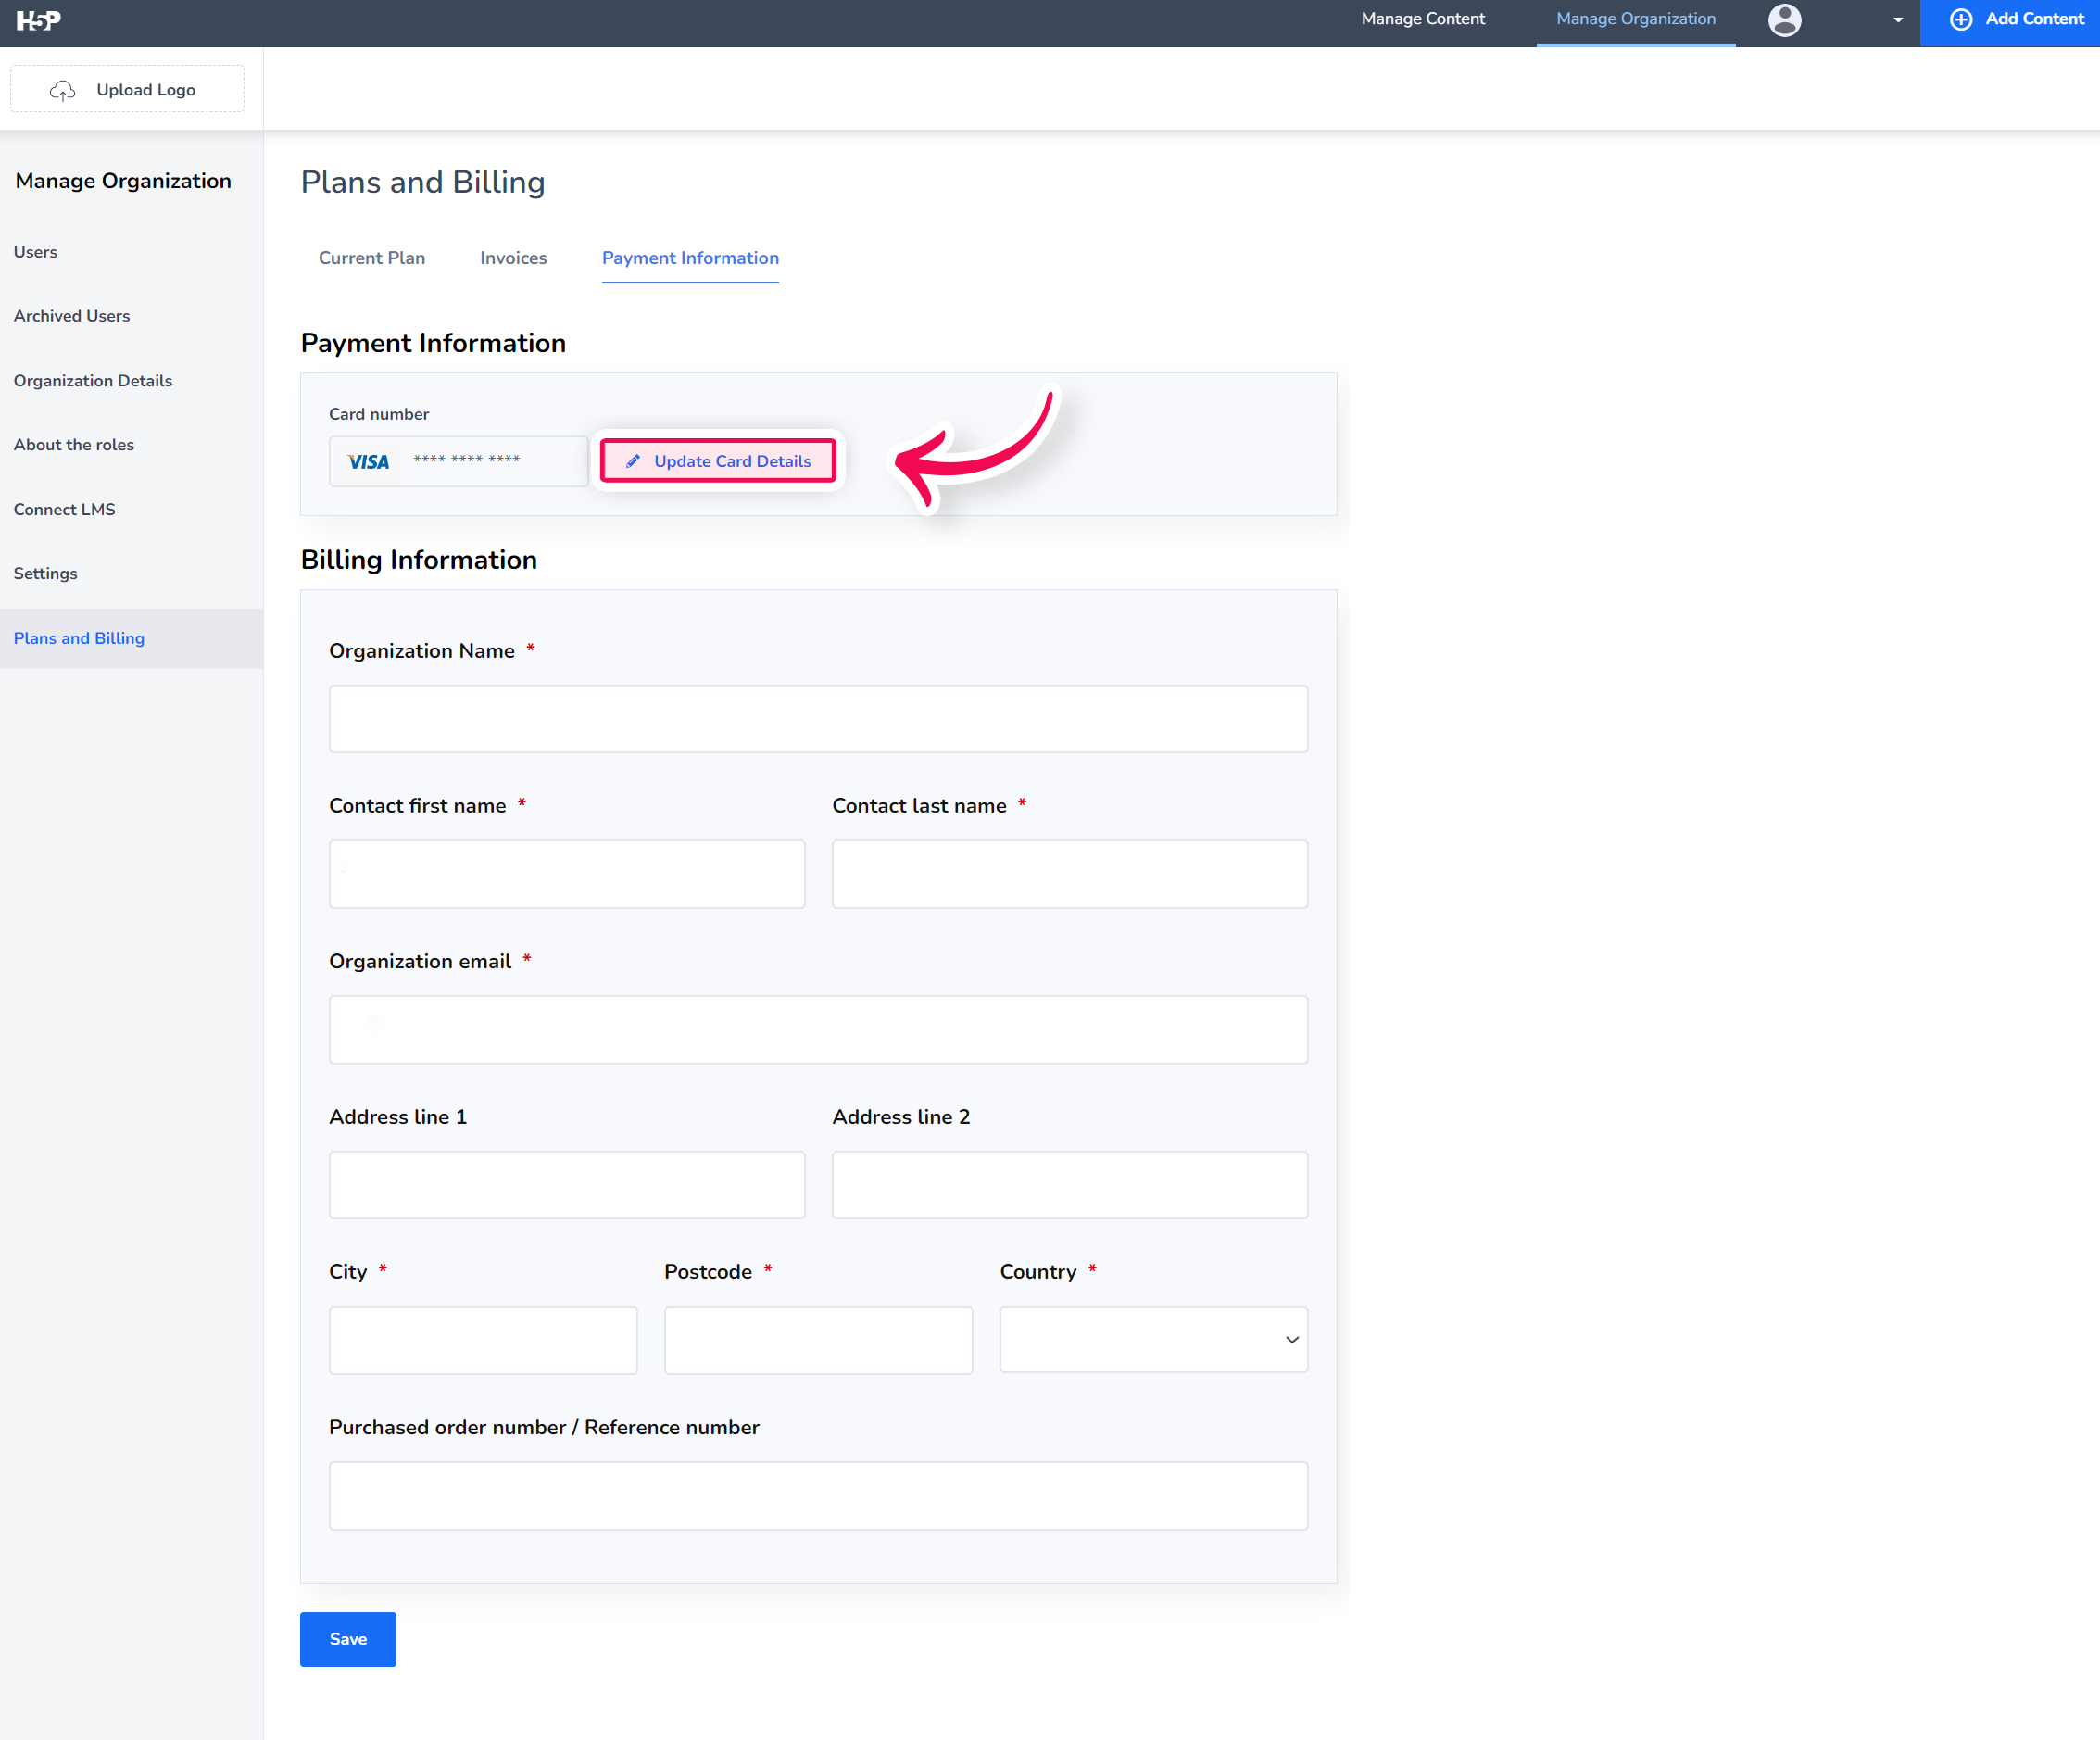2100x1740 pixels.
Task: Click the Add Content plus icon
Action: pos(1961,19)
